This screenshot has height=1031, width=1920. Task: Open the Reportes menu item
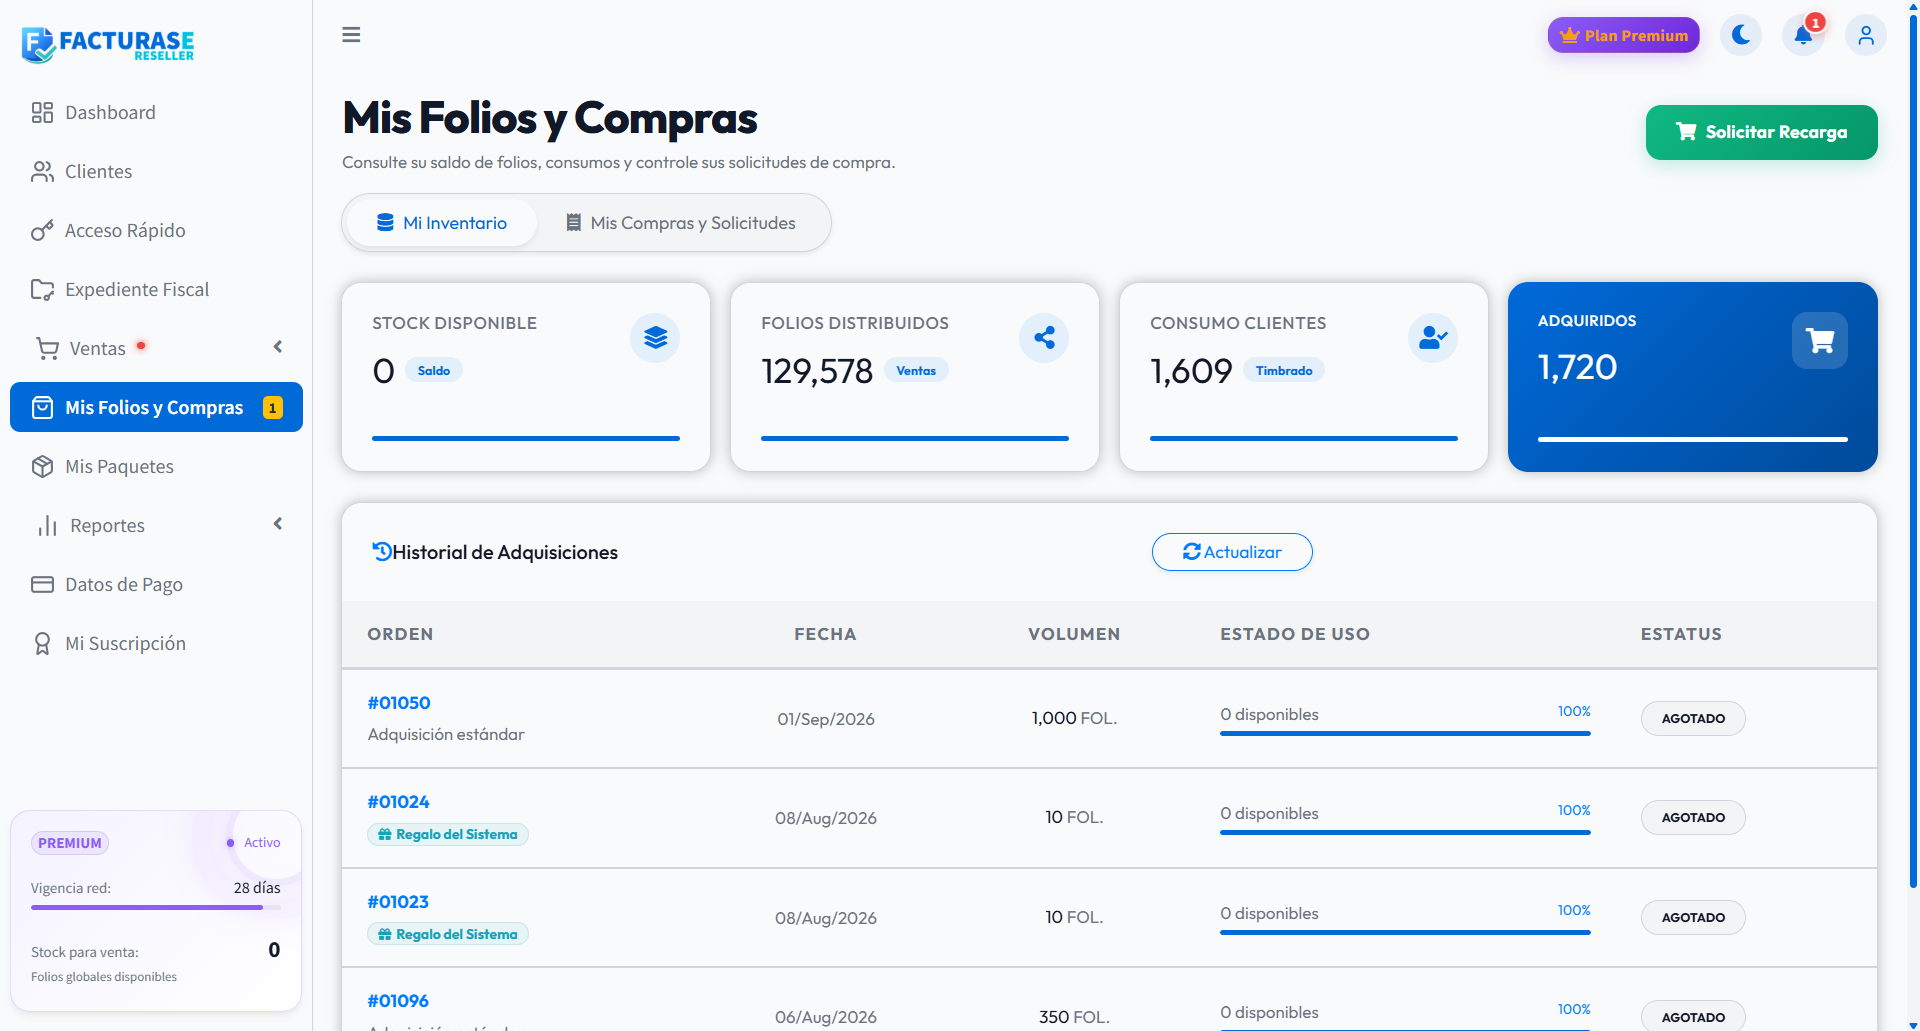coord(156,525)
